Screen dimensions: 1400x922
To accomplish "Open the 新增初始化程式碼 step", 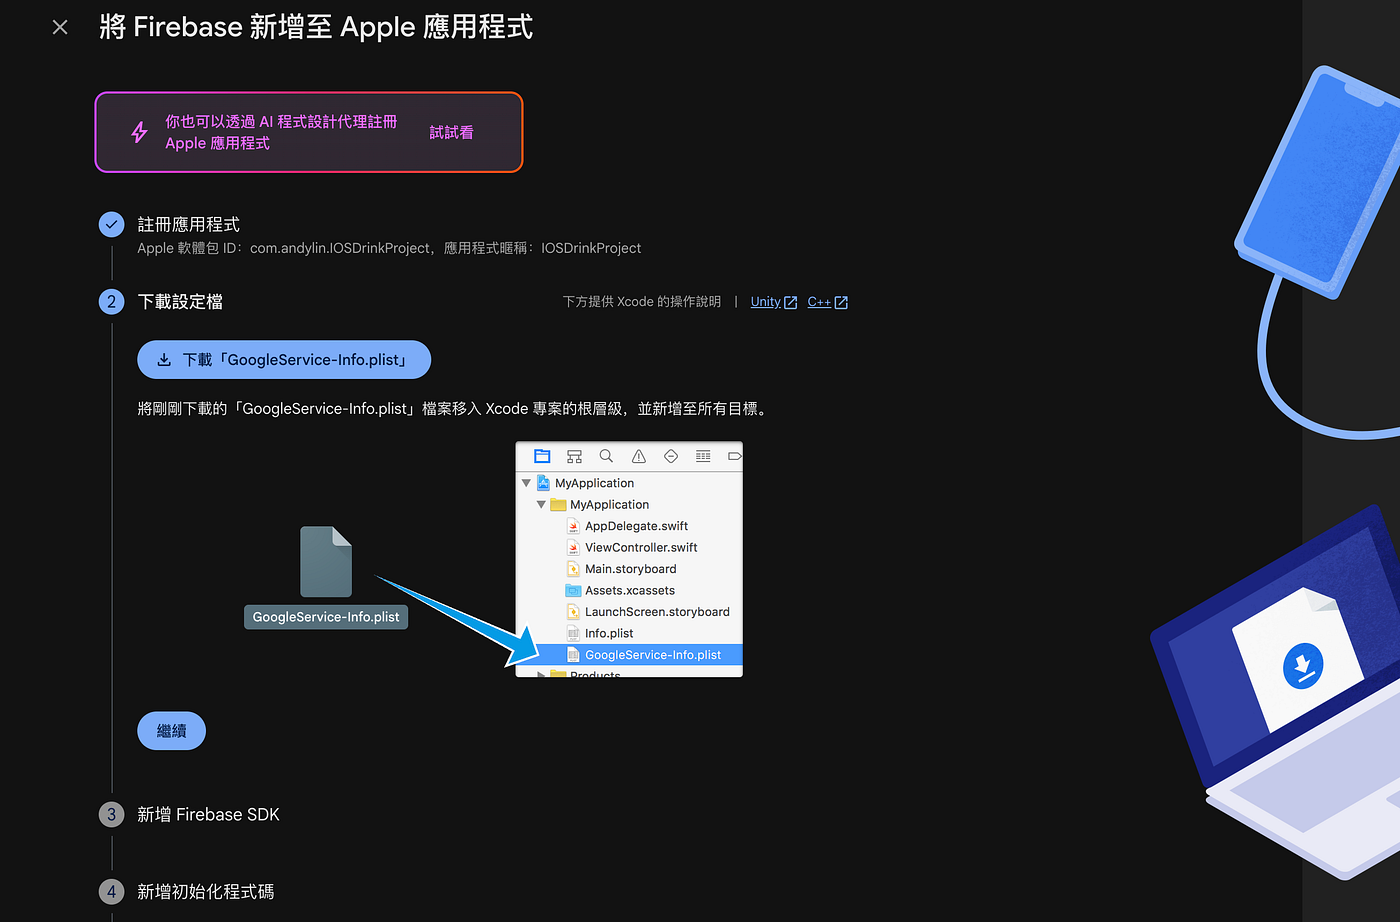I will [x=206, y=891].
